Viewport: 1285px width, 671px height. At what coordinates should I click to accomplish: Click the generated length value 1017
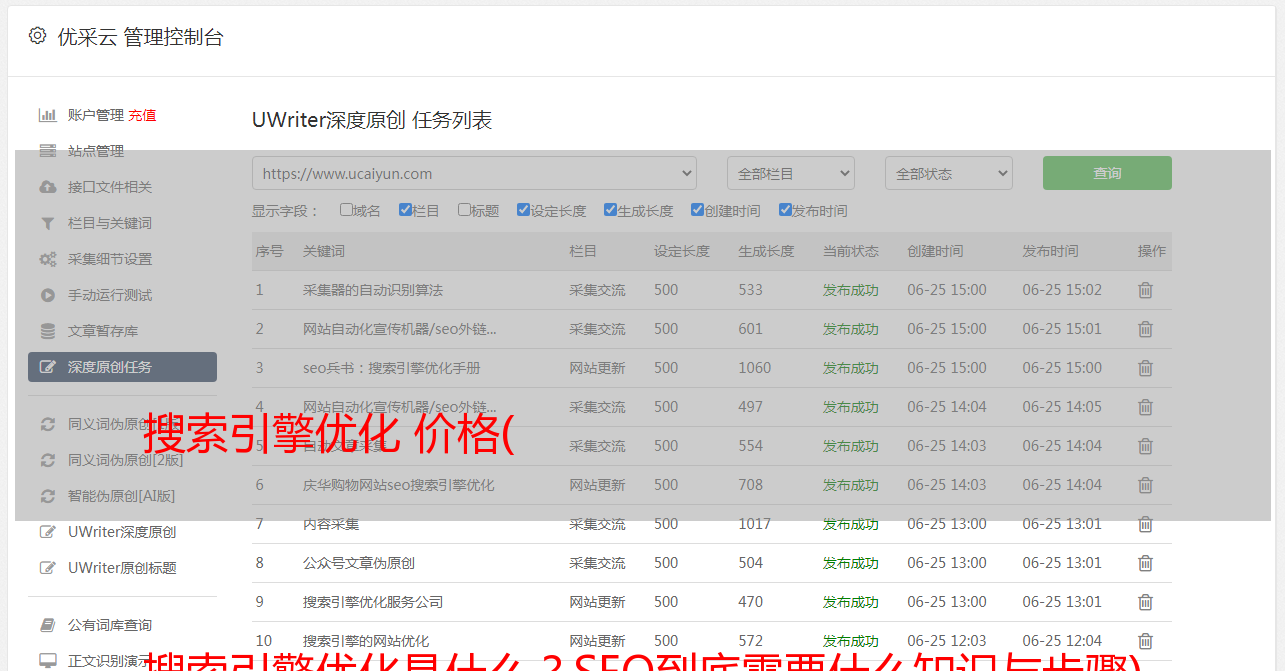(755, 524)
